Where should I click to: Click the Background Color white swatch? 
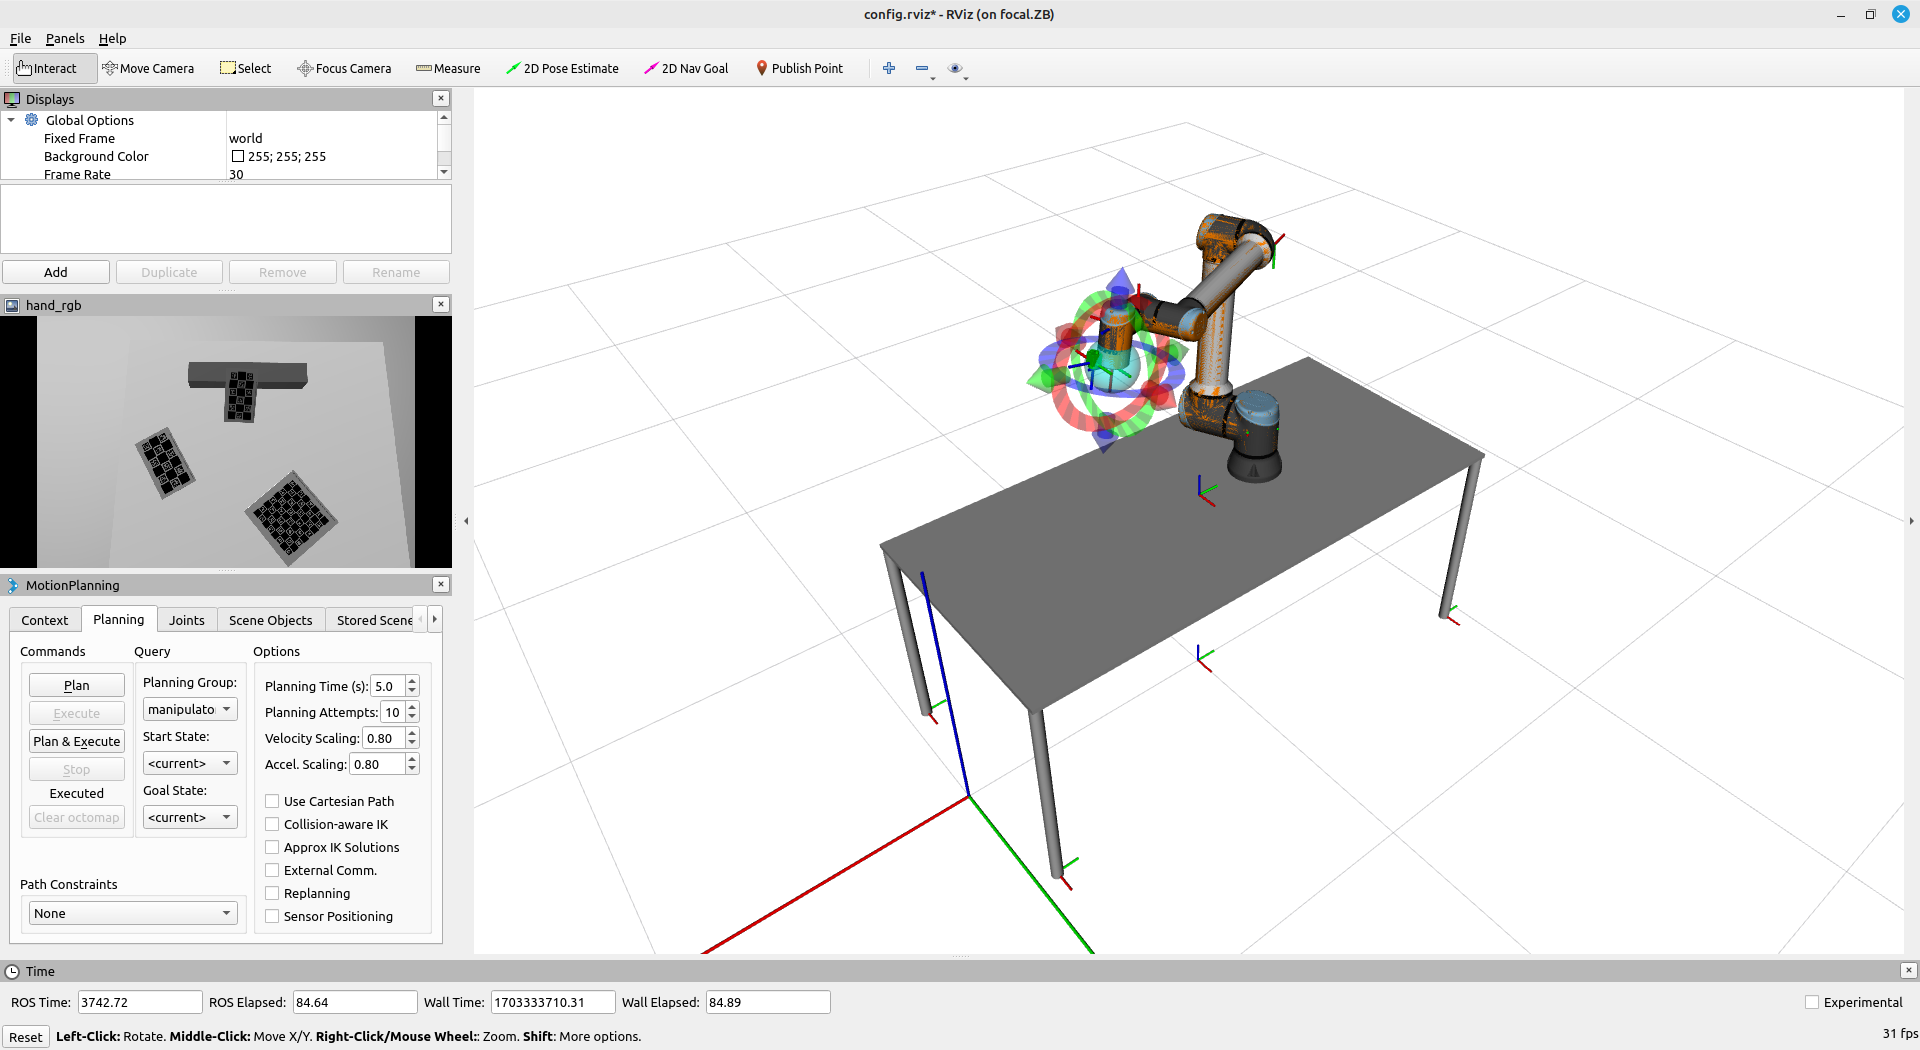[238, 156]
